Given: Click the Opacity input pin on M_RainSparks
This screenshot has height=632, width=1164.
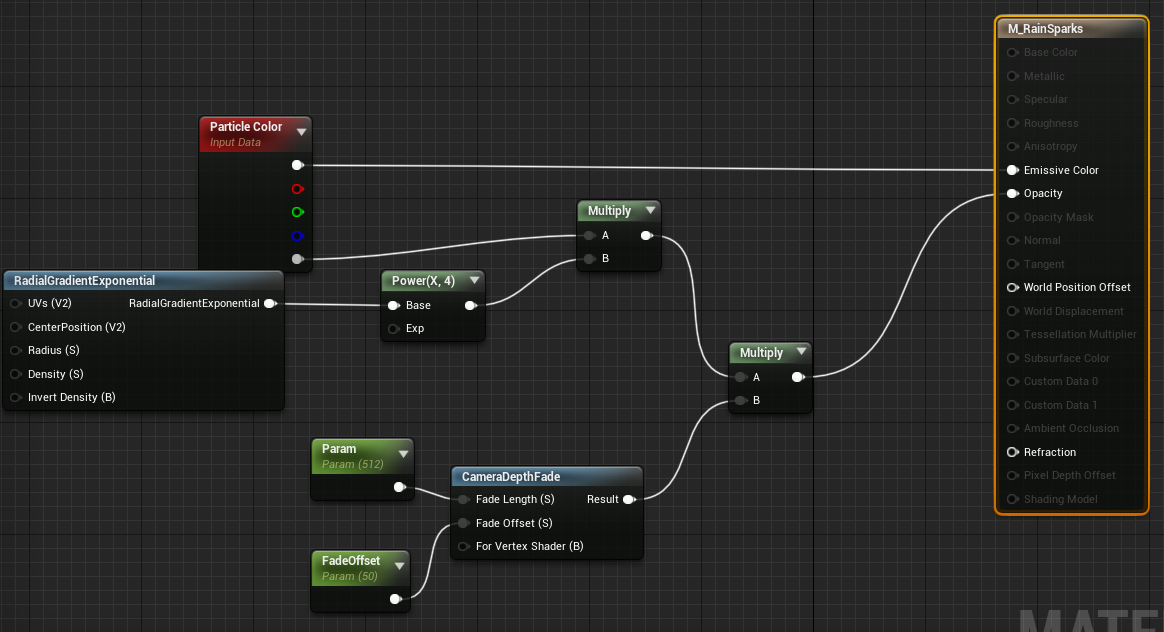Looking at the screenshot, I should coord(1011,193).
